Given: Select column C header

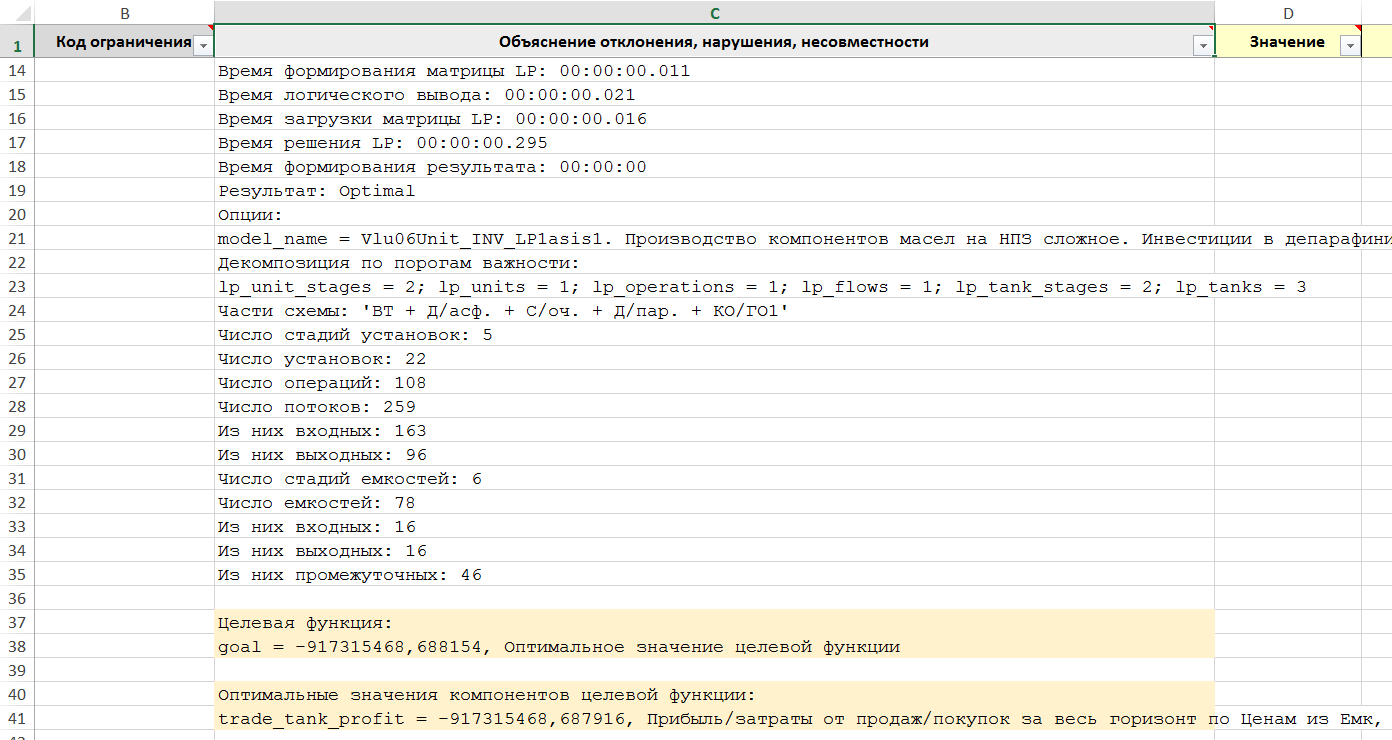Looking at the screenshot, I should pyautogui.click(x=714, y=13).
